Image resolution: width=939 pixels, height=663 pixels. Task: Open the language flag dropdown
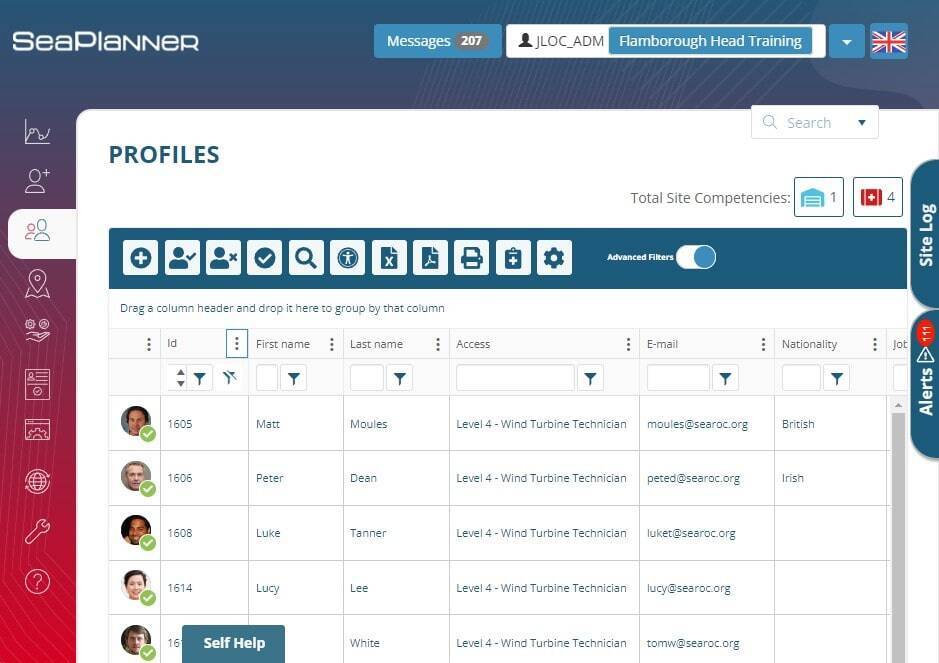(x=888, y=41)
